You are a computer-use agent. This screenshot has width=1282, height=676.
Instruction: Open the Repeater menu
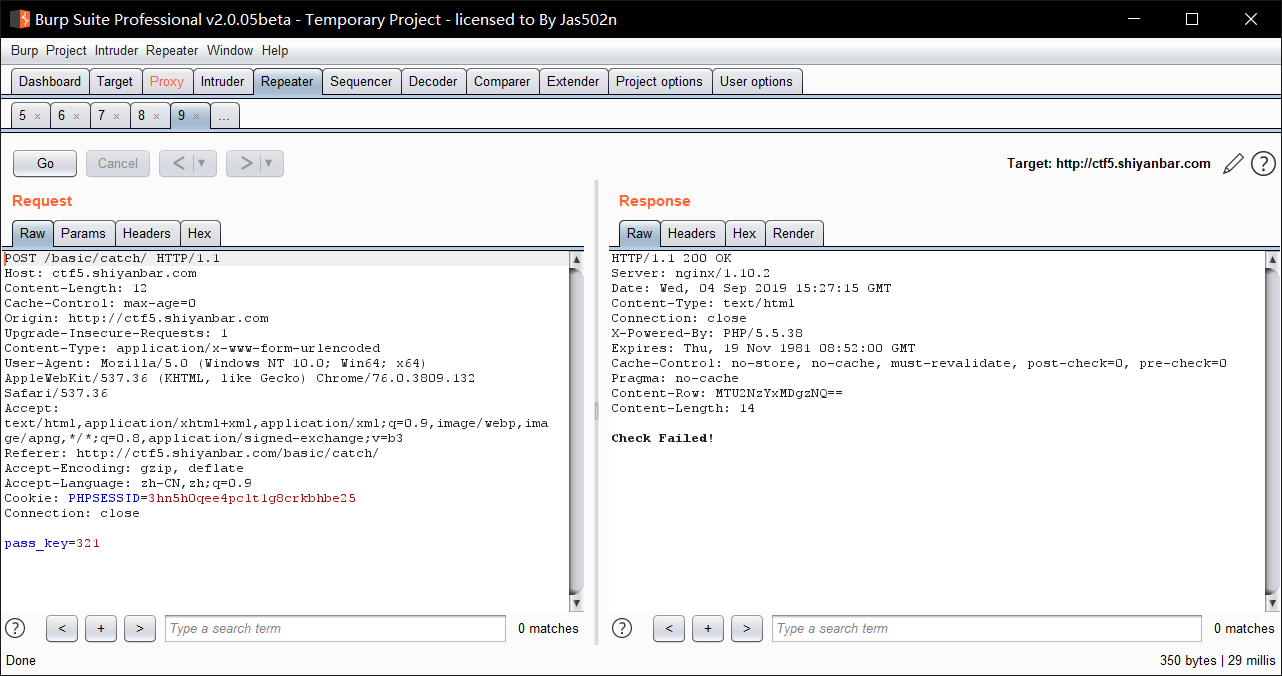tap(172, 50)
